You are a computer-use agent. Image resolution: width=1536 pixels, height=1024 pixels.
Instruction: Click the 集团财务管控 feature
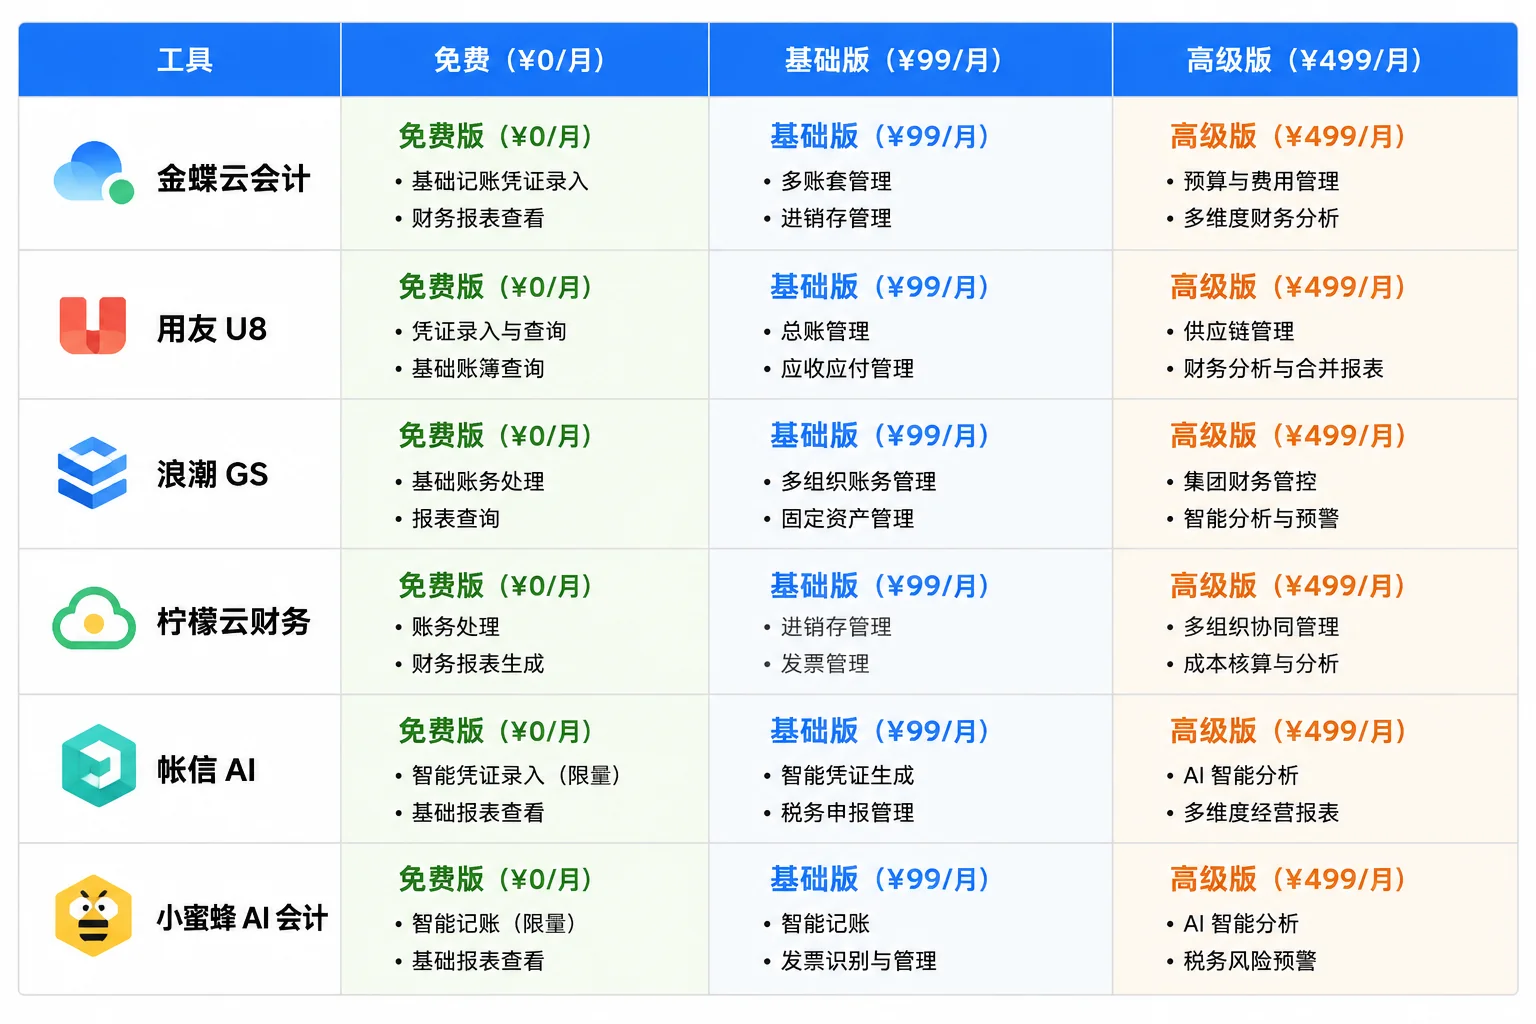coord(1250,481)
